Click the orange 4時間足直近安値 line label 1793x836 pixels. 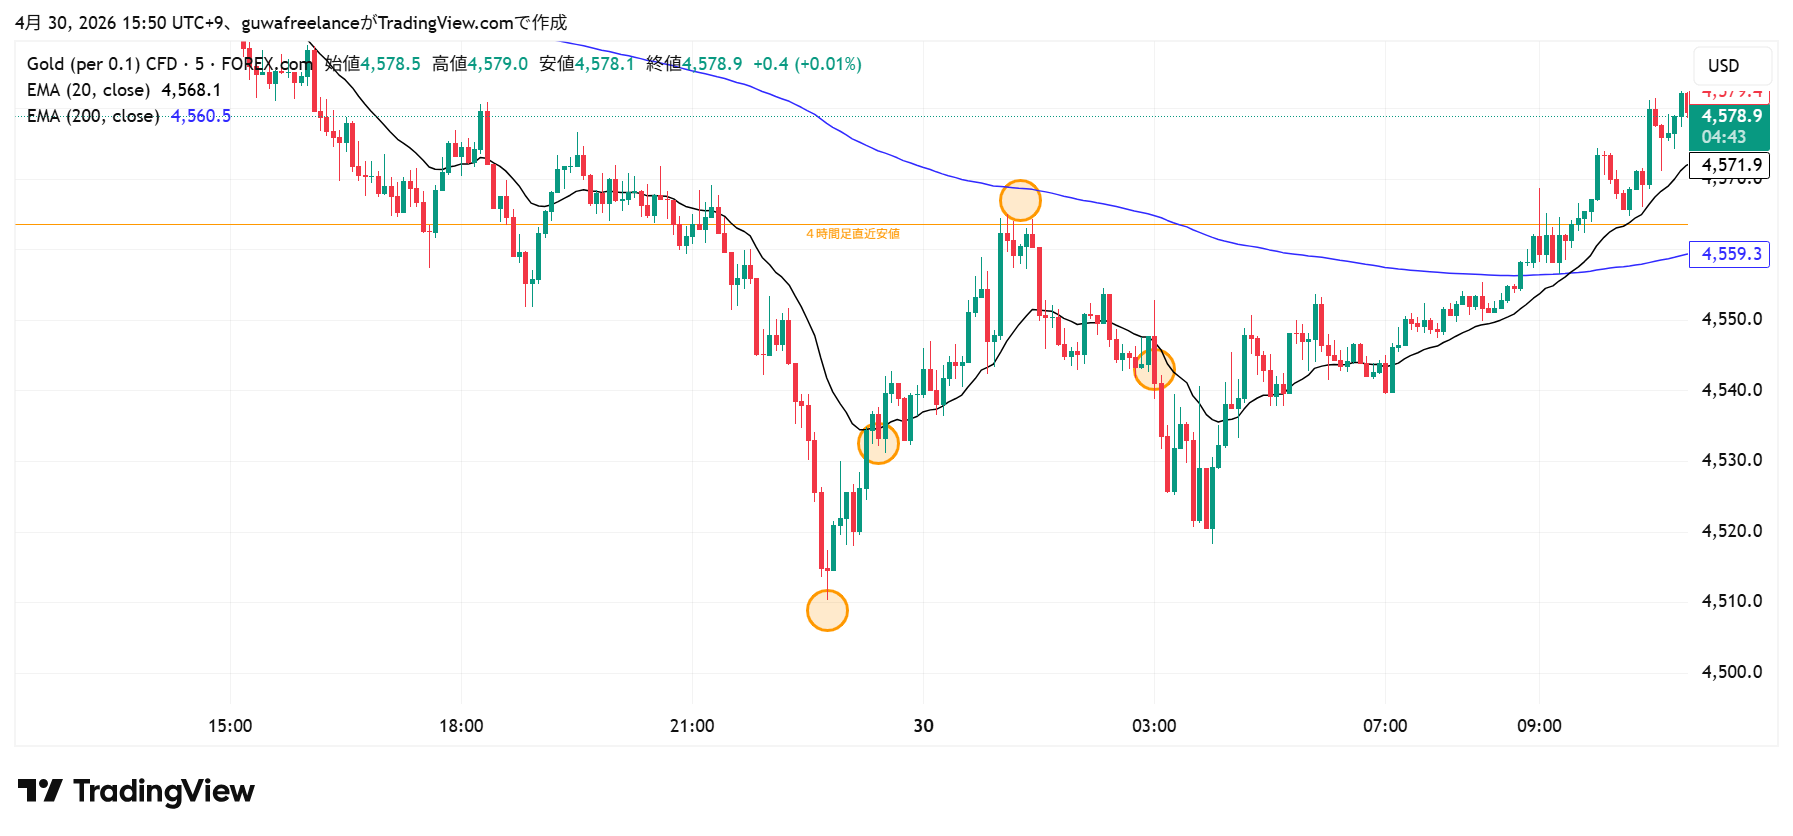coord(853,234)
